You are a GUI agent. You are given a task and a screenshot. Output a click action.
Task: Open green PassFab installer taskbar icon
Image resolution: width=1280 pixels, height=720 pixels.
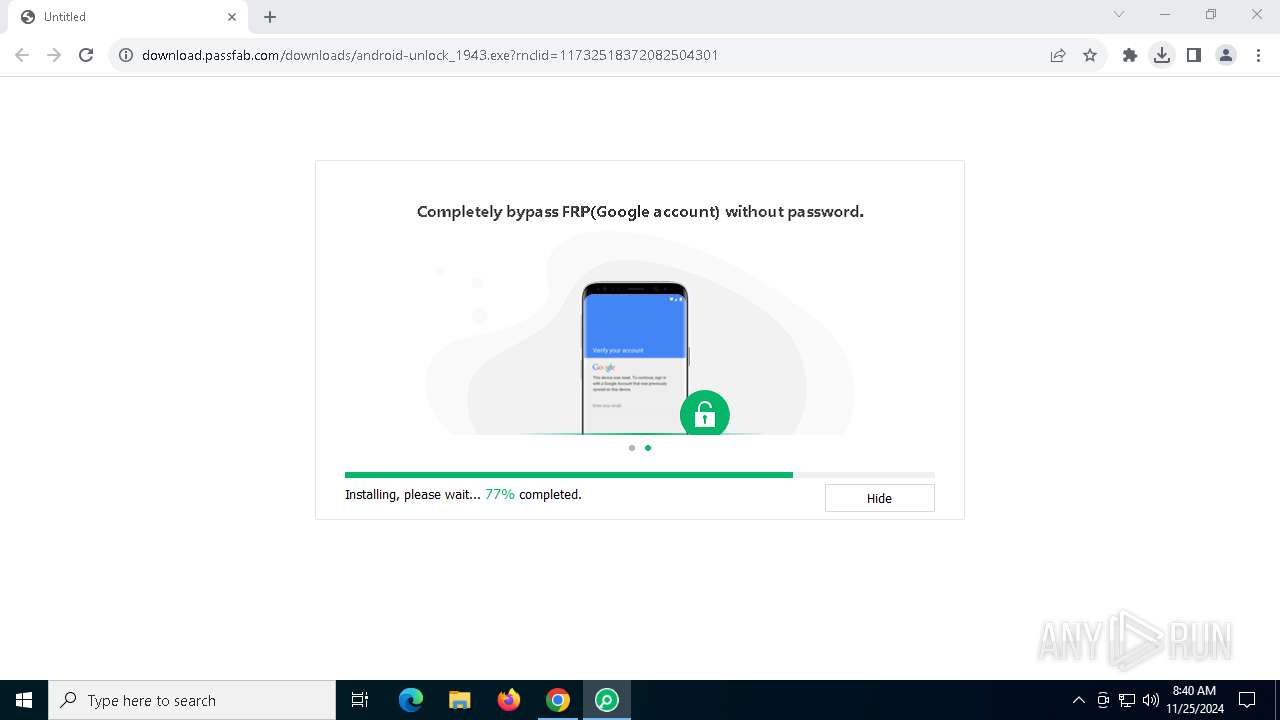(607, 700)
